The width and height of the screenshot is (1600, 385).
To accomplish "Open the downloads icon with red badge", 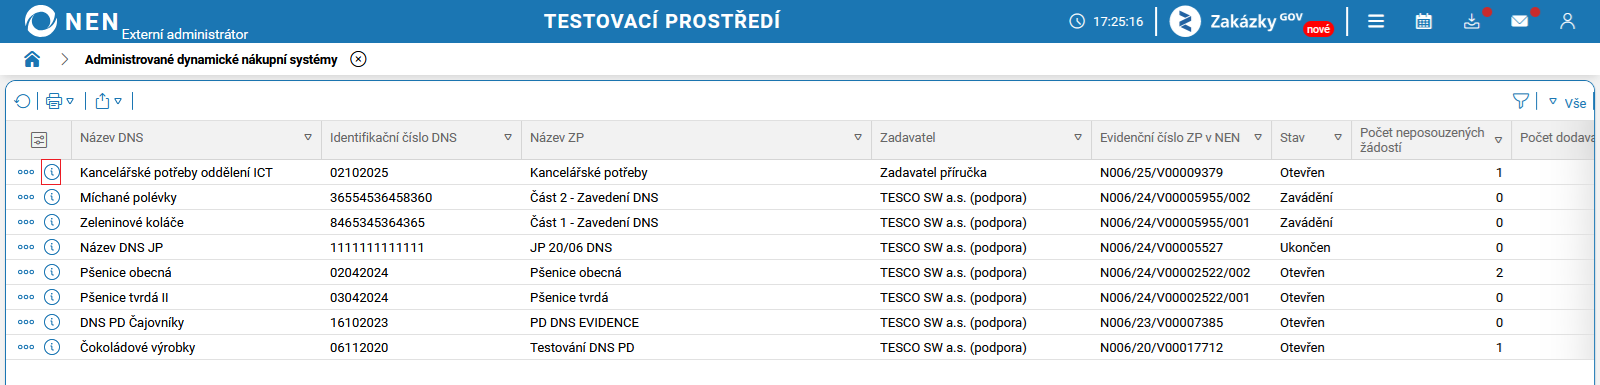I will pos(1472,21).
